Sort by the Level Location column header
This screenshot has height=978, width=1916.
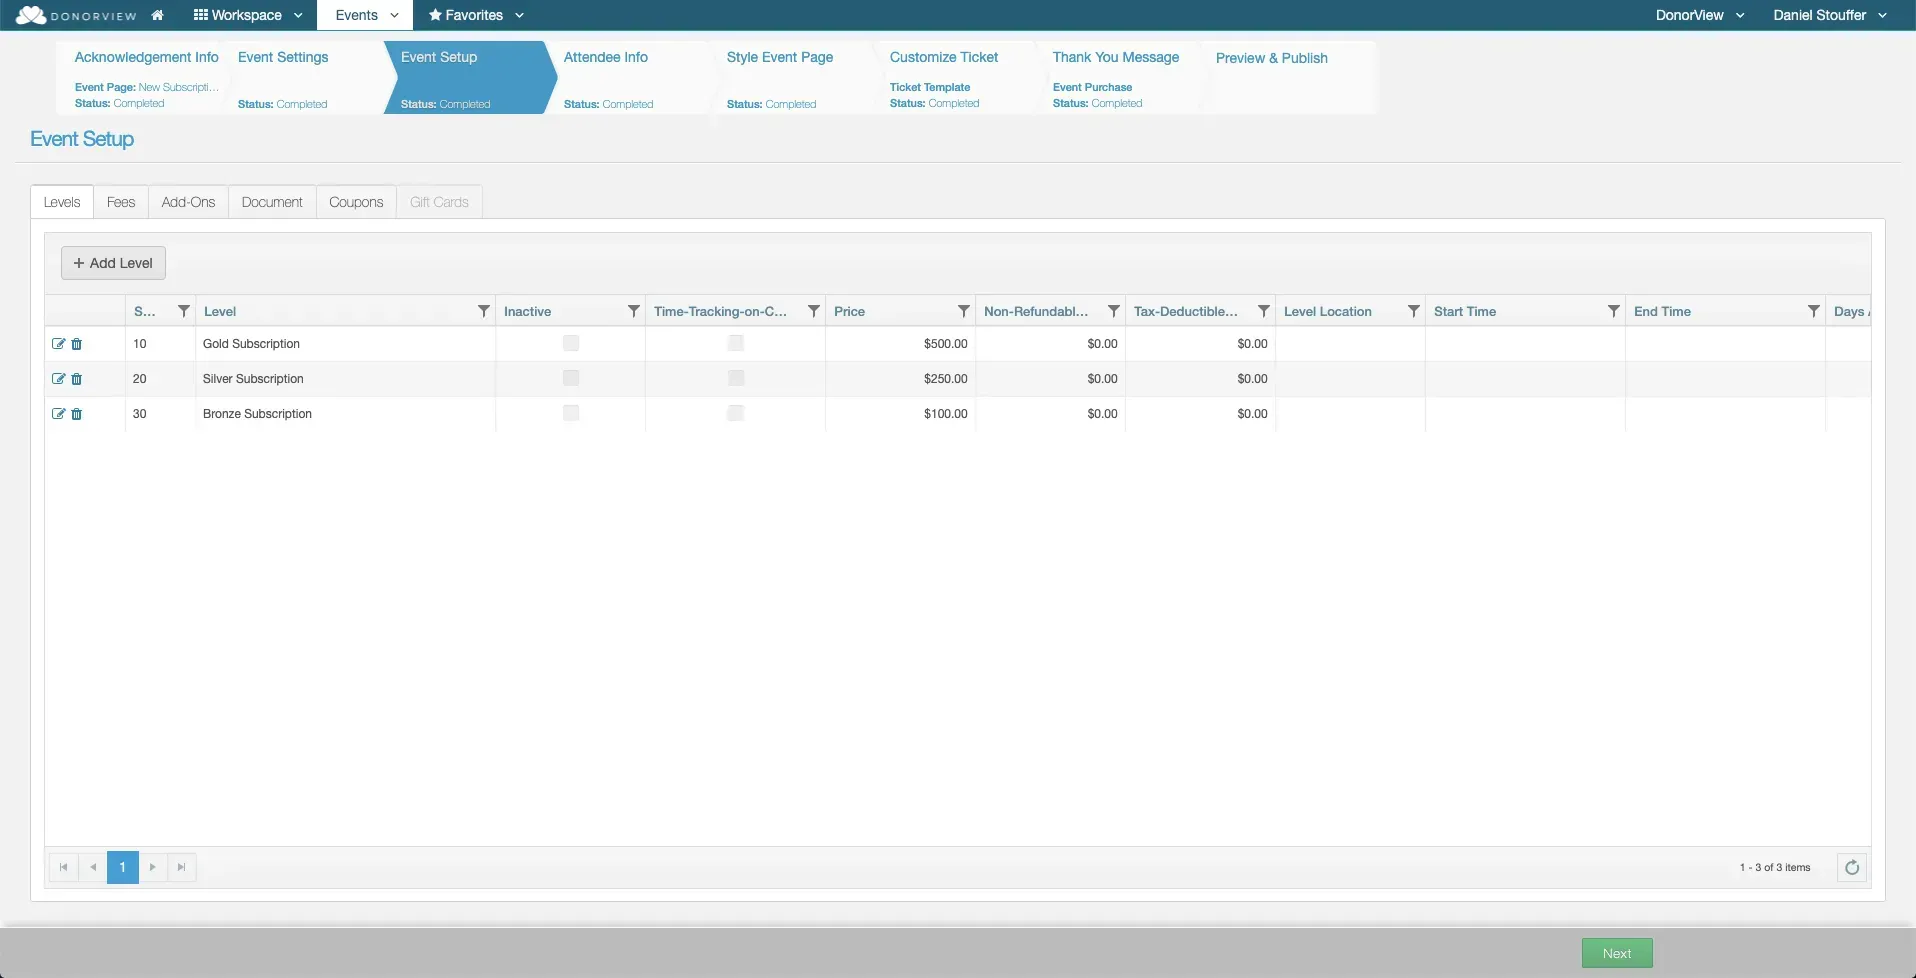(1327, 311)
